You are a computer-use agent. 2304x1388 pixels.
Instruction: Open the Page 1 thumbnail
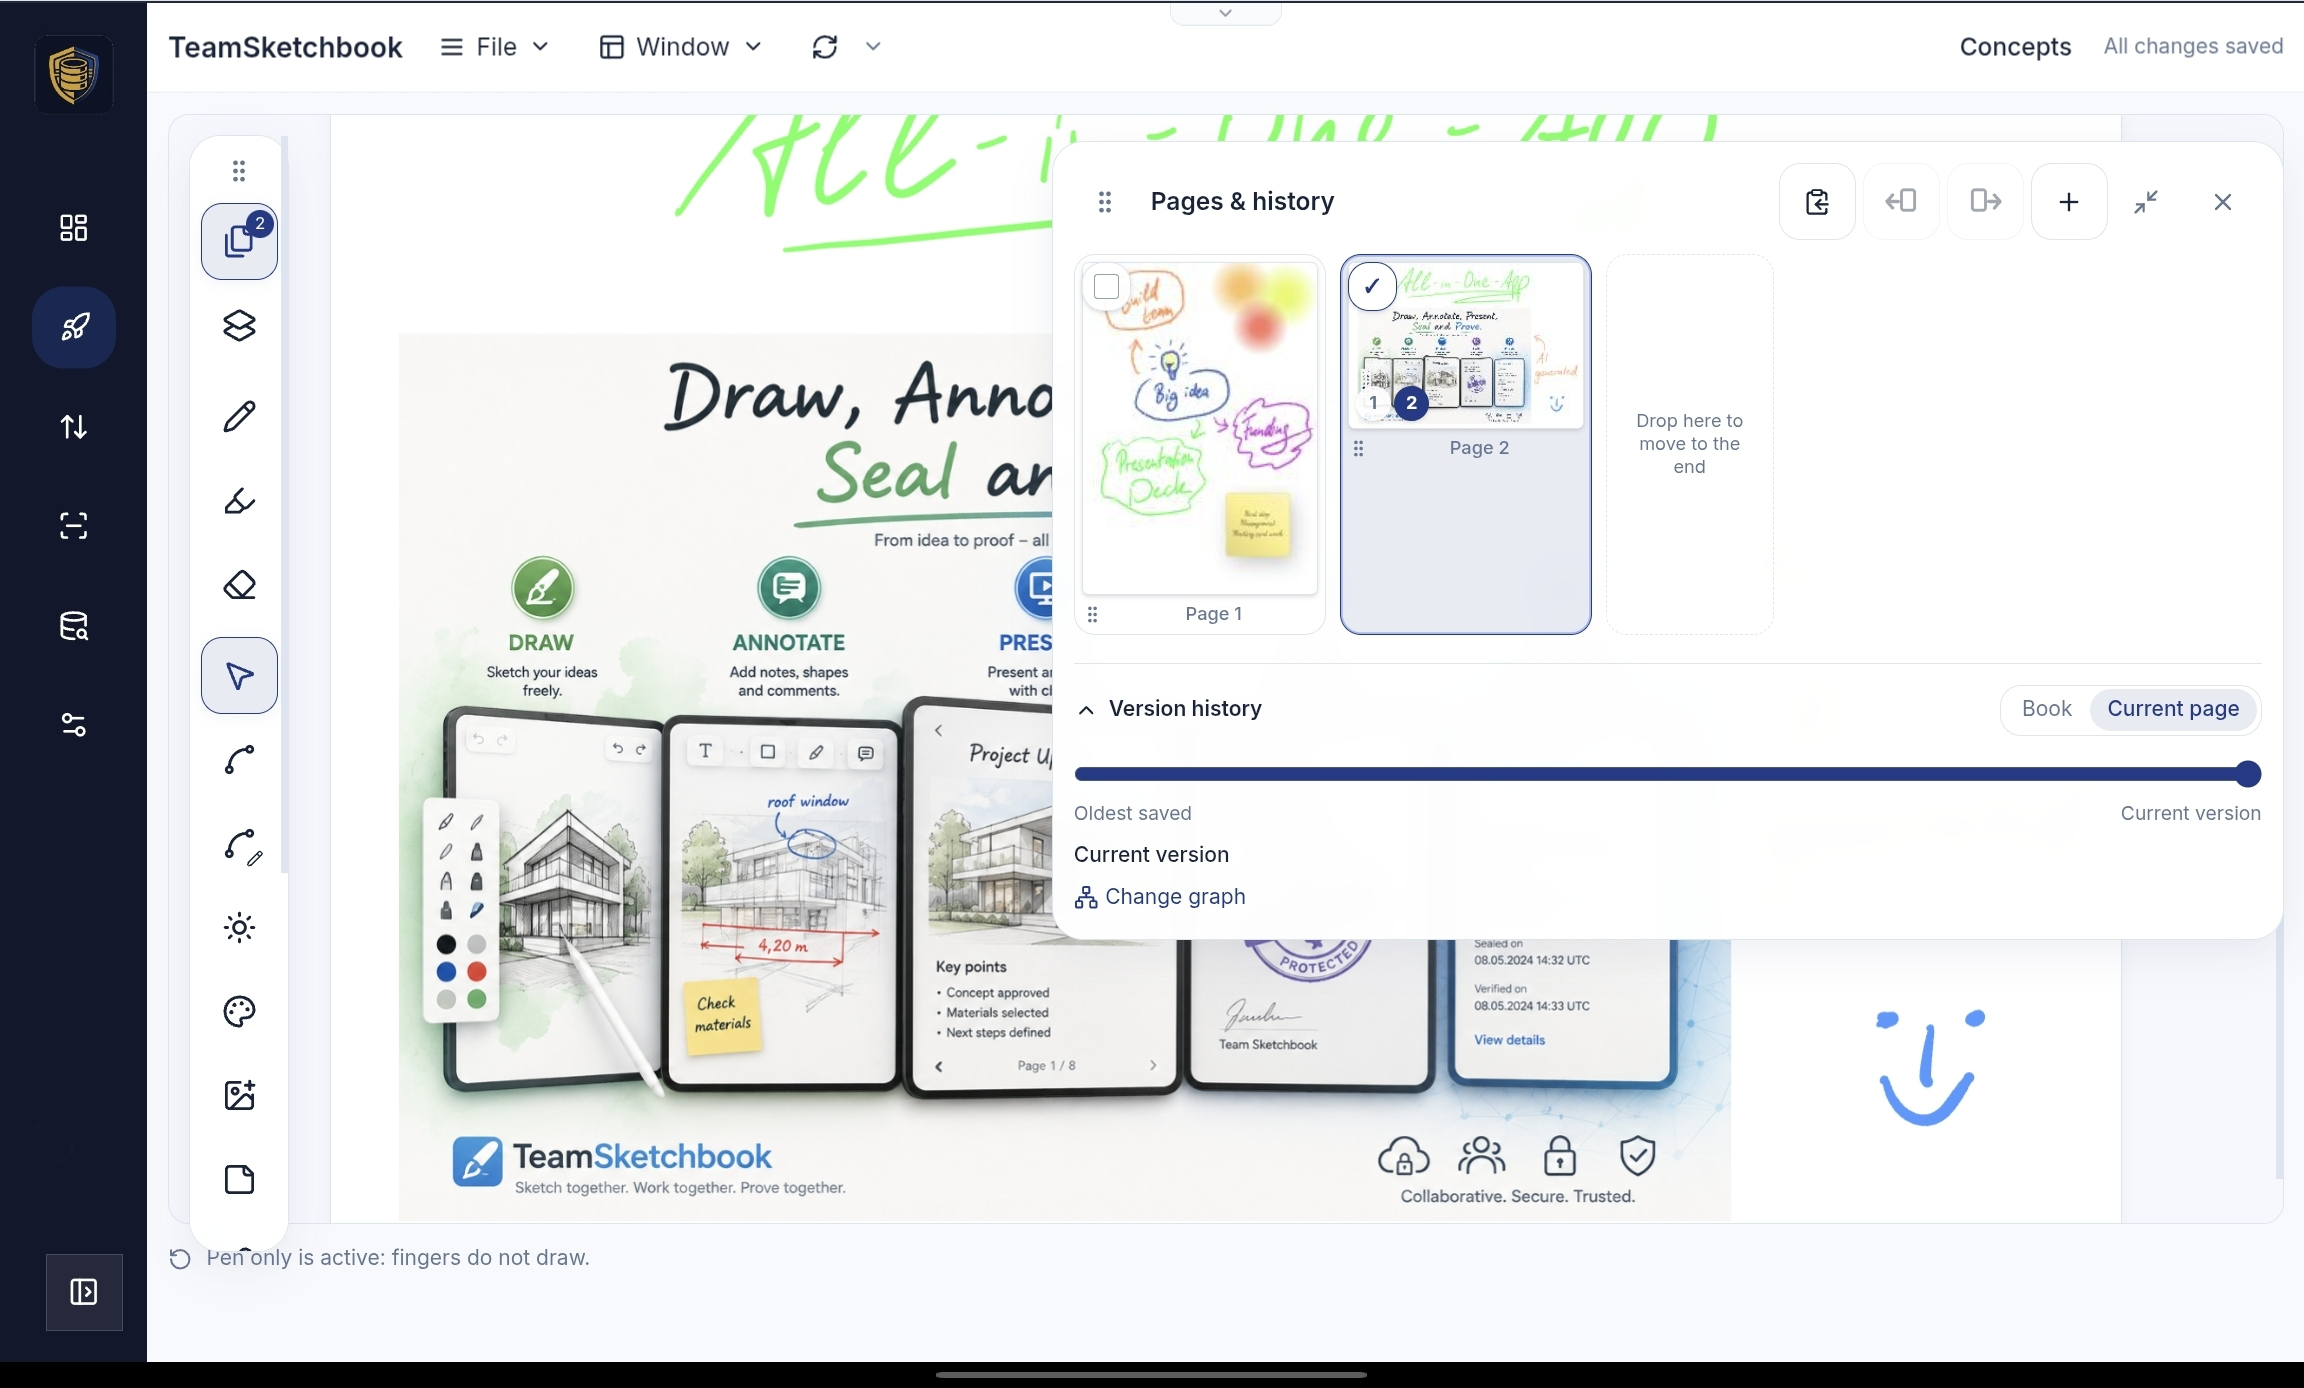coord(1200,429)
